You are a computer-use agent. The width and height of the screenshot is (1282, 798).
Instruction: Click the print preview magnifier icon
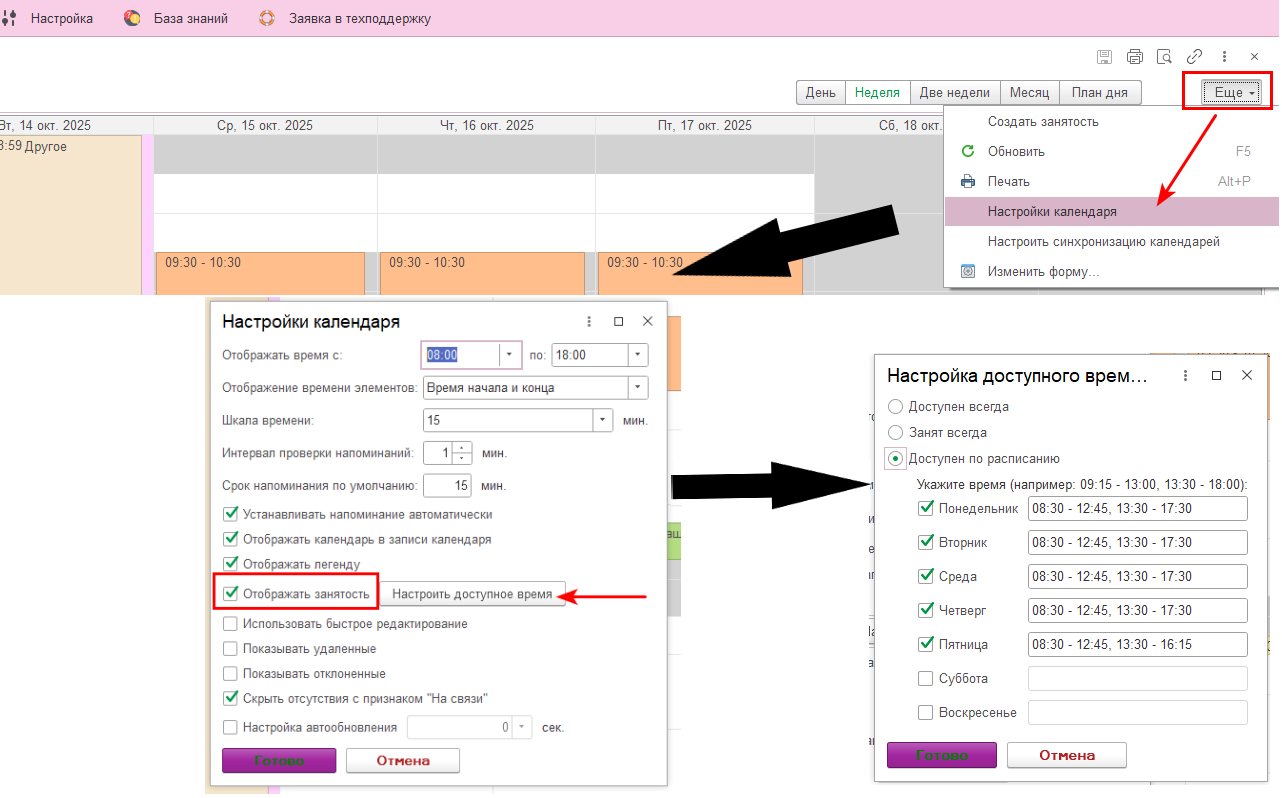point(1164,57)
